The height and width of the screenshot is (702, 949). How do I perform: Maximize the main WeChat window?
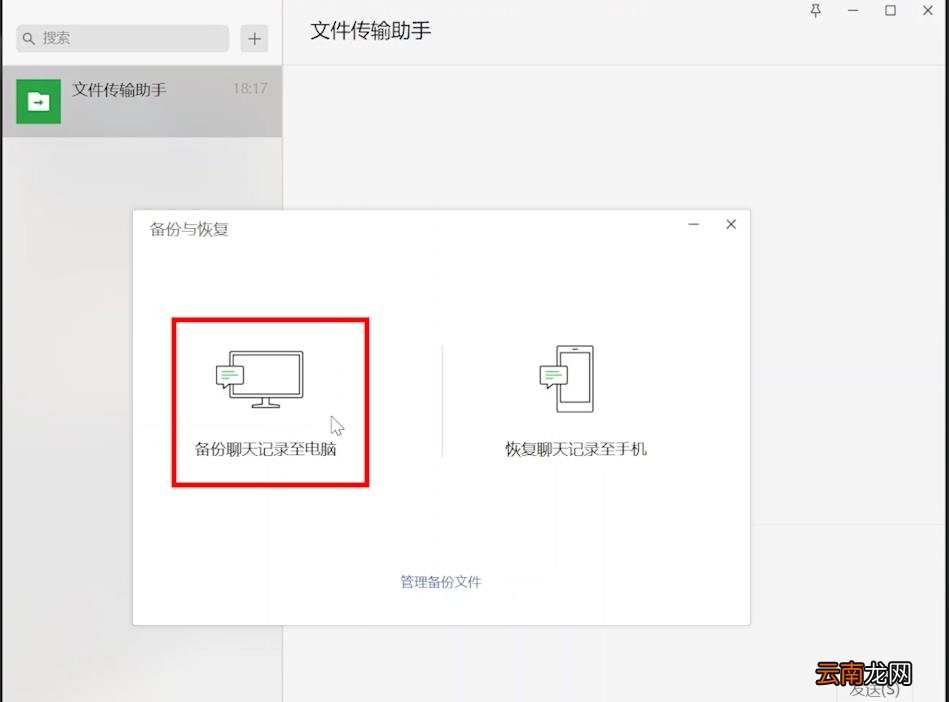click(x=890, y=10)
